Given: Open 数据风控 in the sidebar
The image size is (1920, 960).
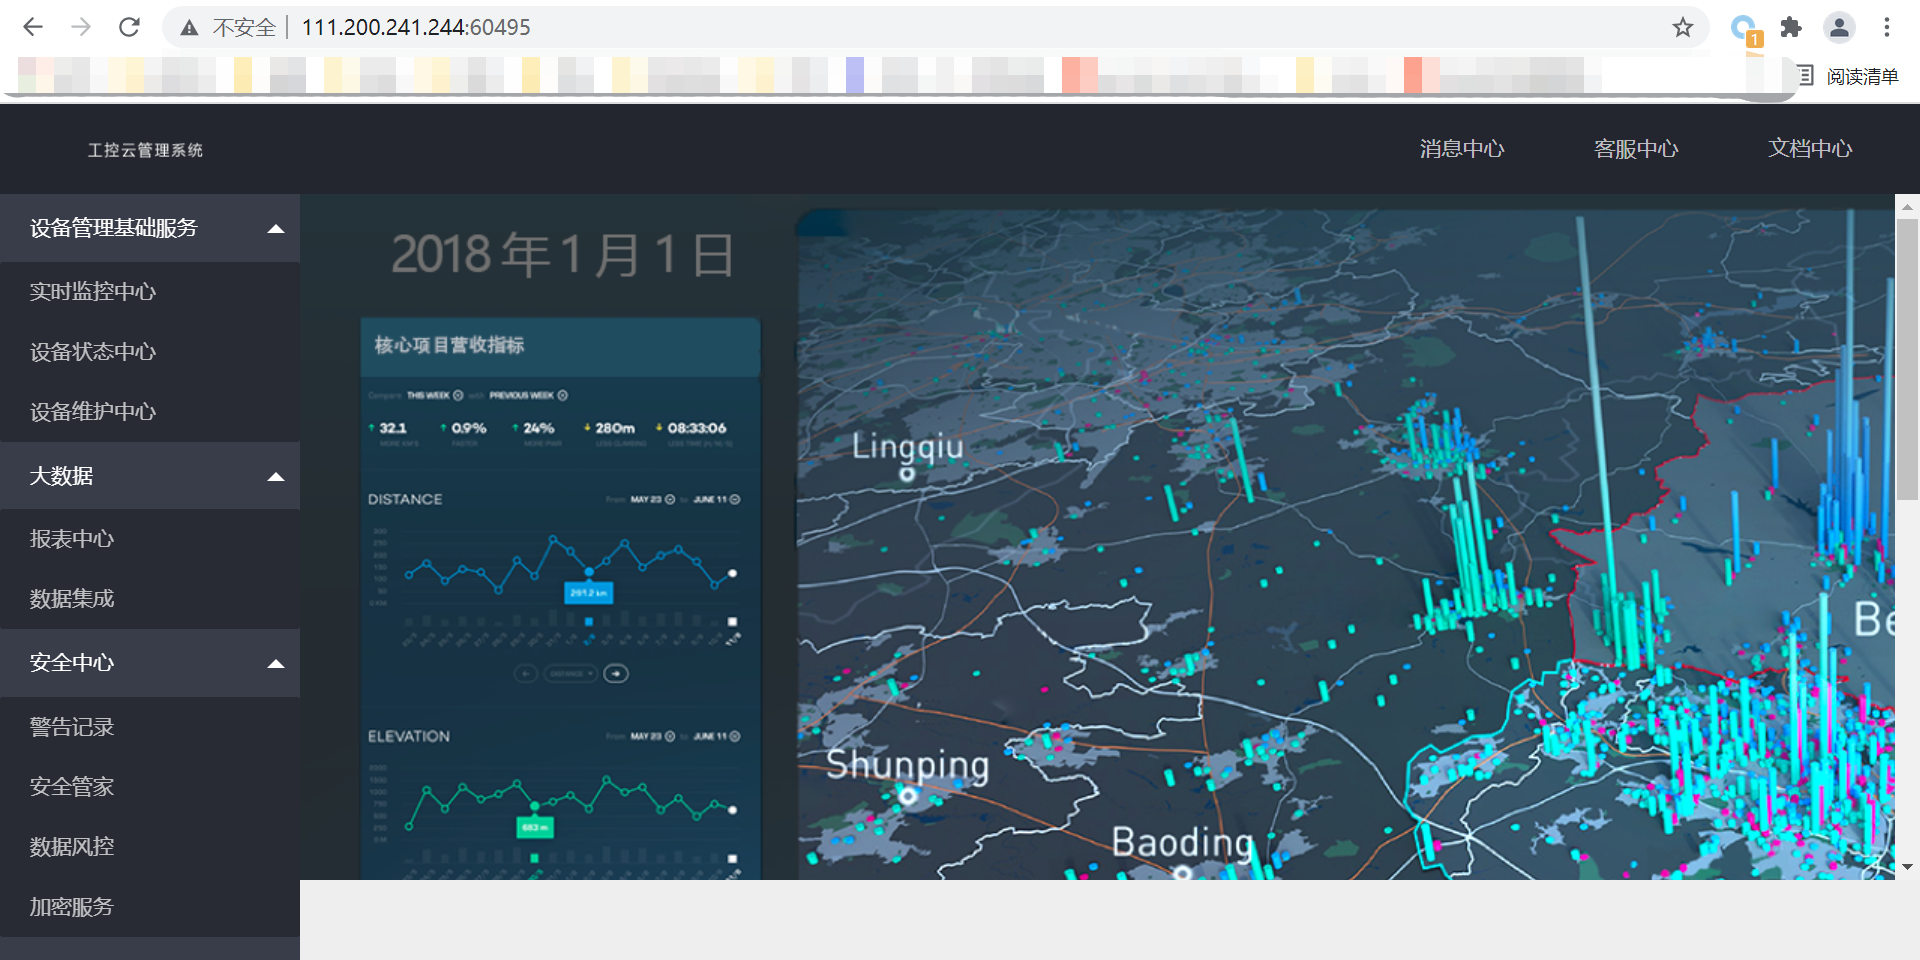Looking at the screenshot, I should click(72, 847).
